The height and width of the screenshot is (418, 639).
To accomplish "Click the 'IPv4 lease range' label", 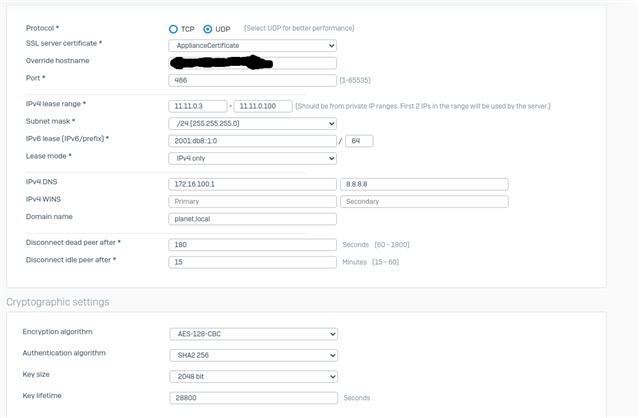I will 56,104.
